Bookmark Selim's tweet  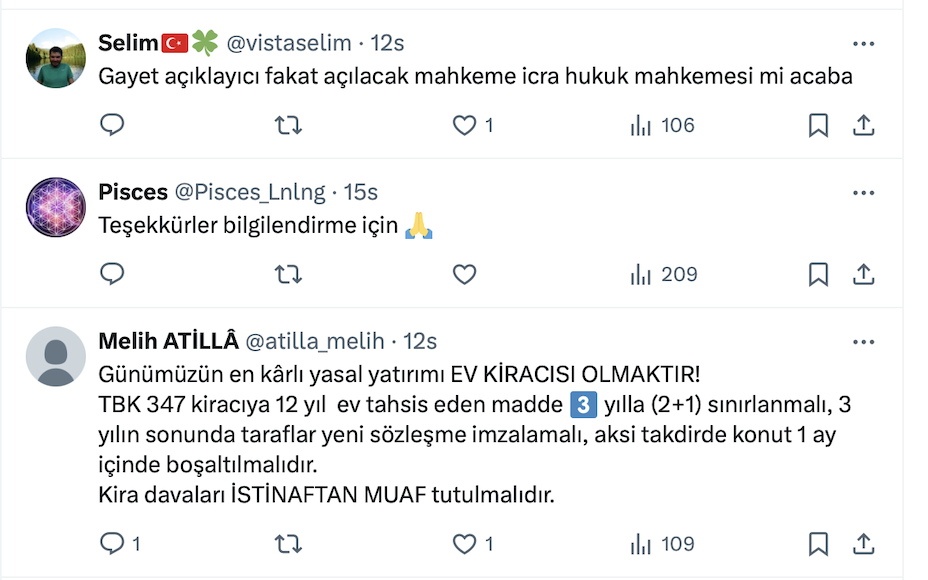click(x=818, y=125)
